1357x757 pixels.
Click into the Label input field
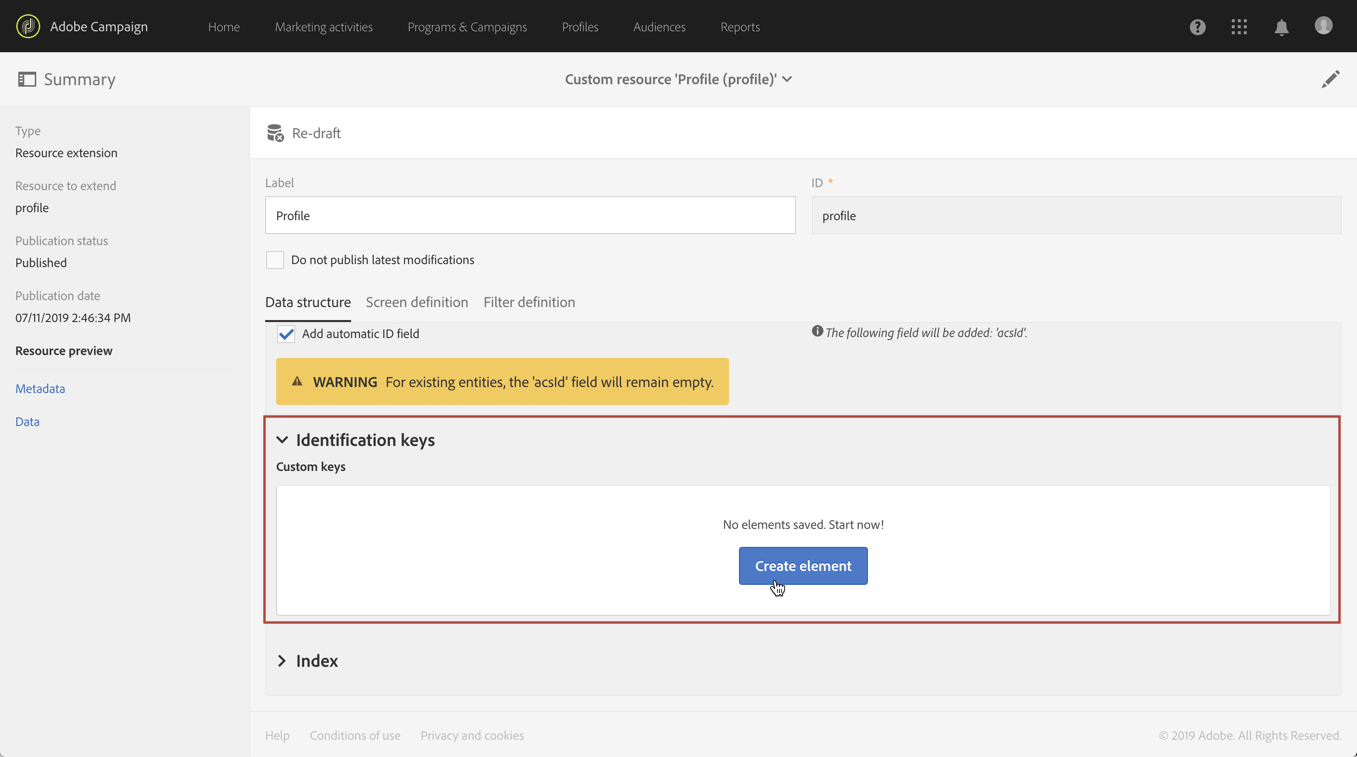click(530, 216)
